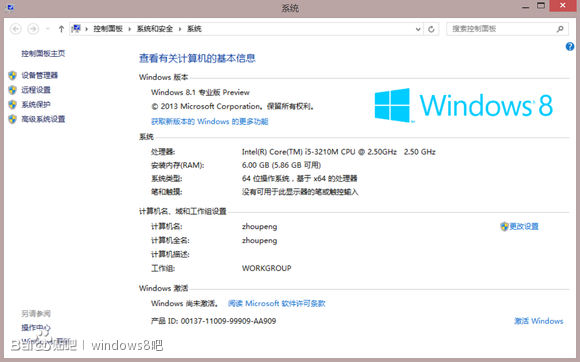Open 阅读 Microsoft 软件许可条款 link
Viewport: 580px width, 362px height.
[277, 304]
